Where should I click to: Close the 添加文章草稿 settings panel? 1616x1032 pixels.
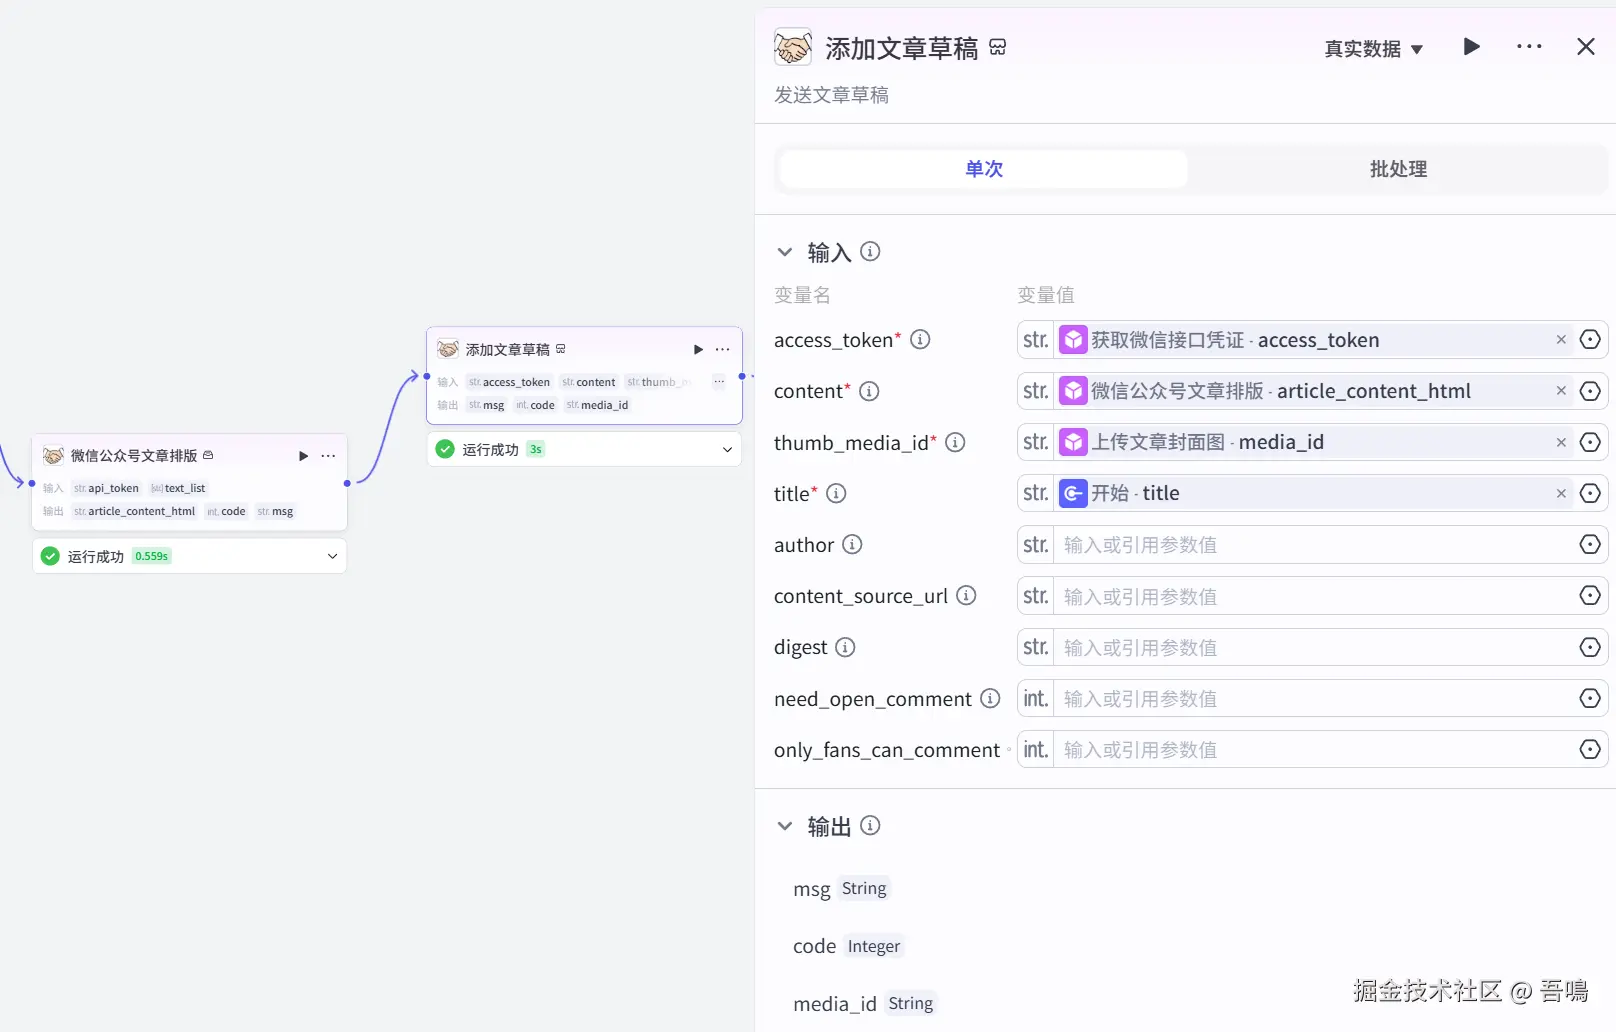[x=1586, y=47]
